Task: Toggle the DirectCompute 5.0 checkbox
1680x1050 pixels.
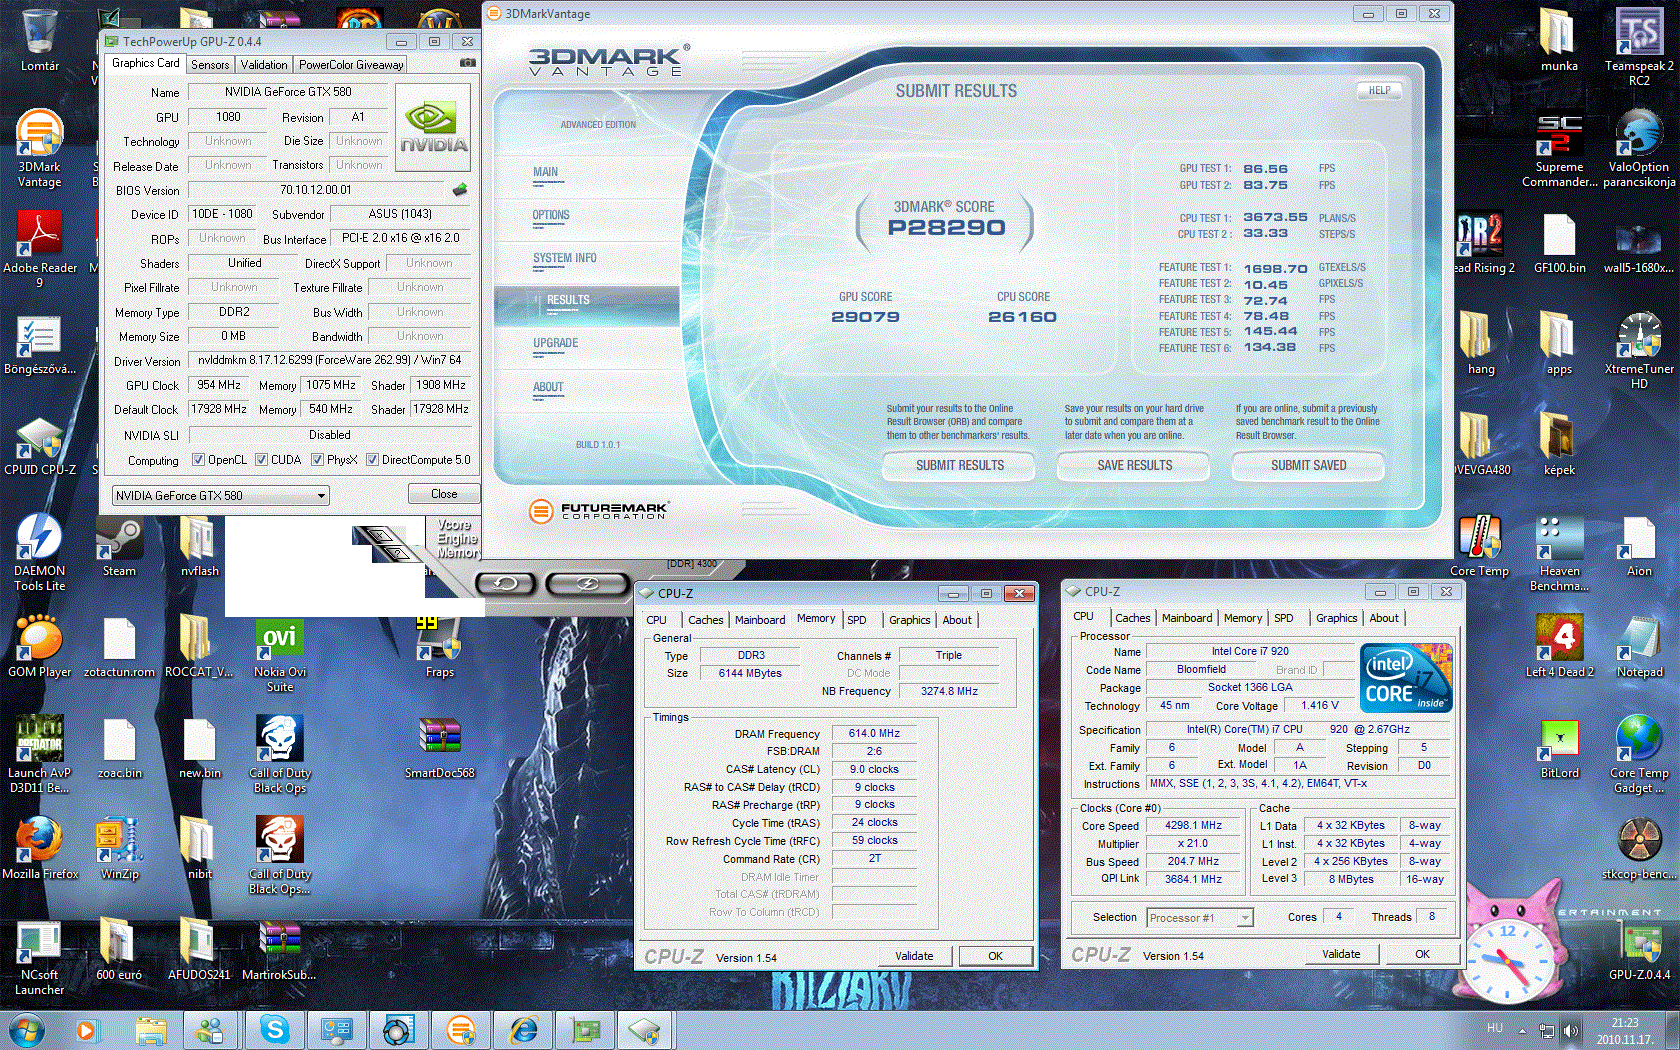Action: coord(372,460)
